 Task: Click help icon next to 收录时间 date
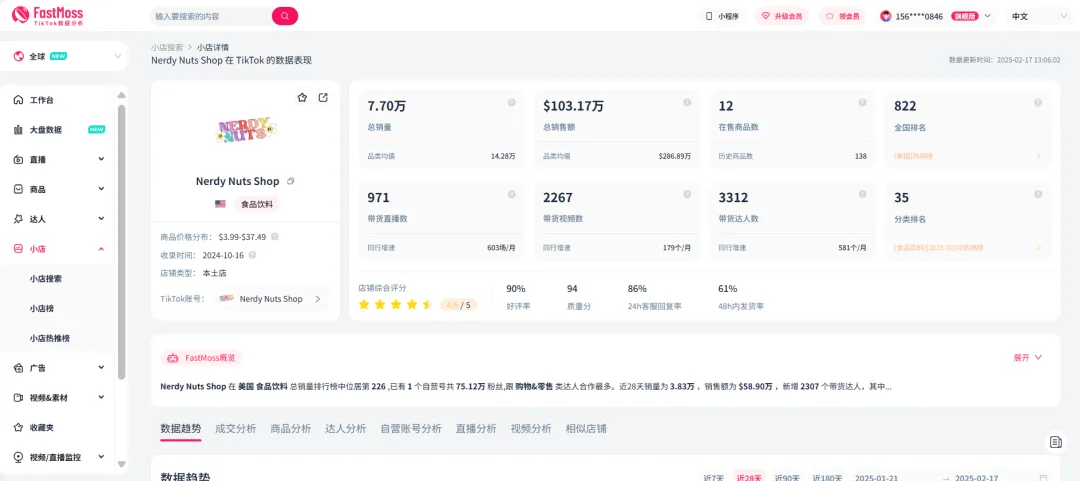tap(252, 255)
